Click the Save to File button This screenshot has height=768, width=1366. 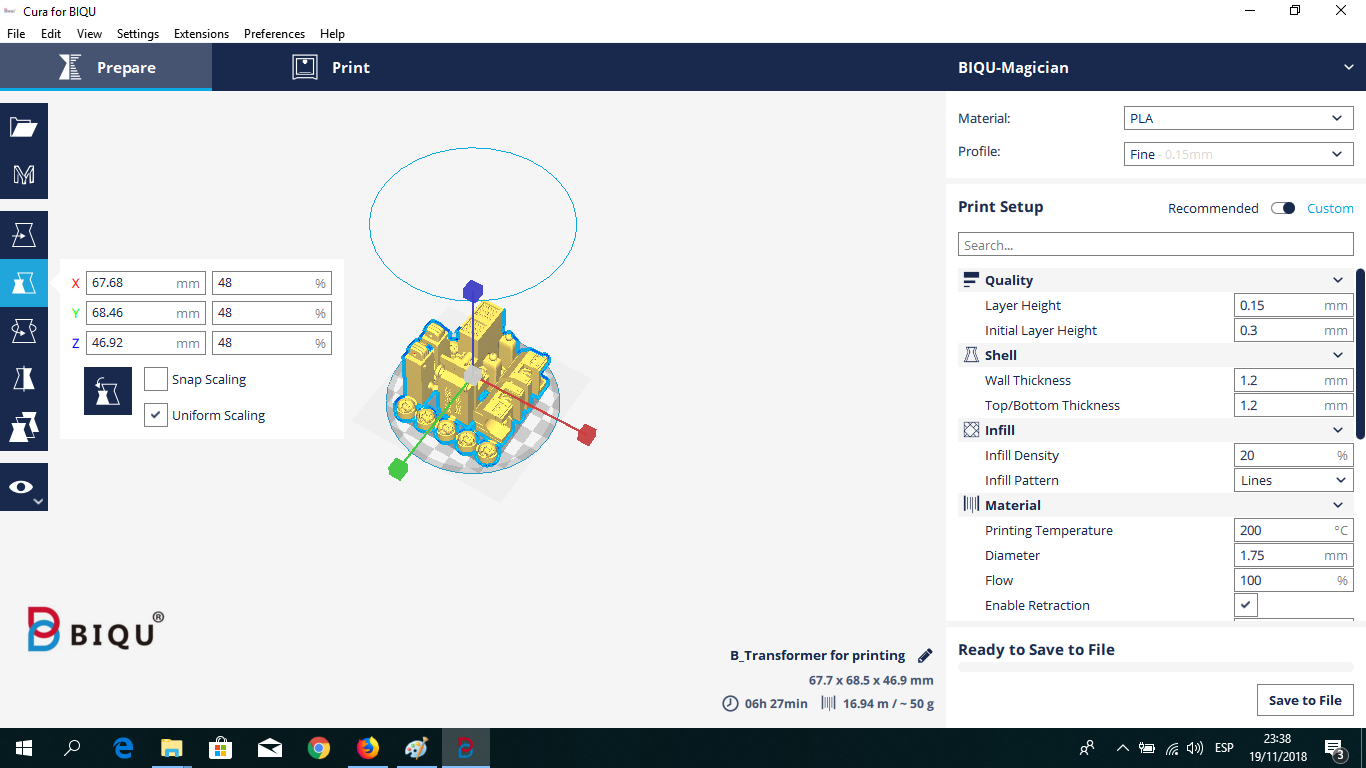coord(1305,700)
